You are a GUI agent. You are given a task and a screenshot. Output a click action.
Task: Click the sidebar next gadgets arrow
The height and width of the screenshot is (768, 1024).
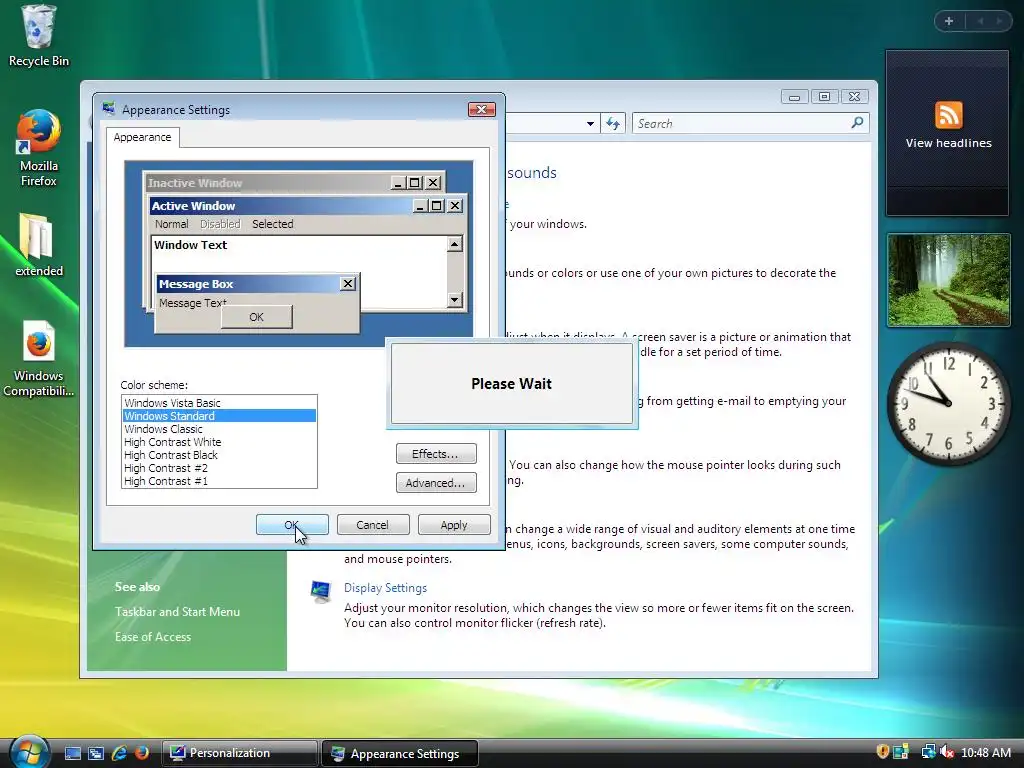coord(999,21)
